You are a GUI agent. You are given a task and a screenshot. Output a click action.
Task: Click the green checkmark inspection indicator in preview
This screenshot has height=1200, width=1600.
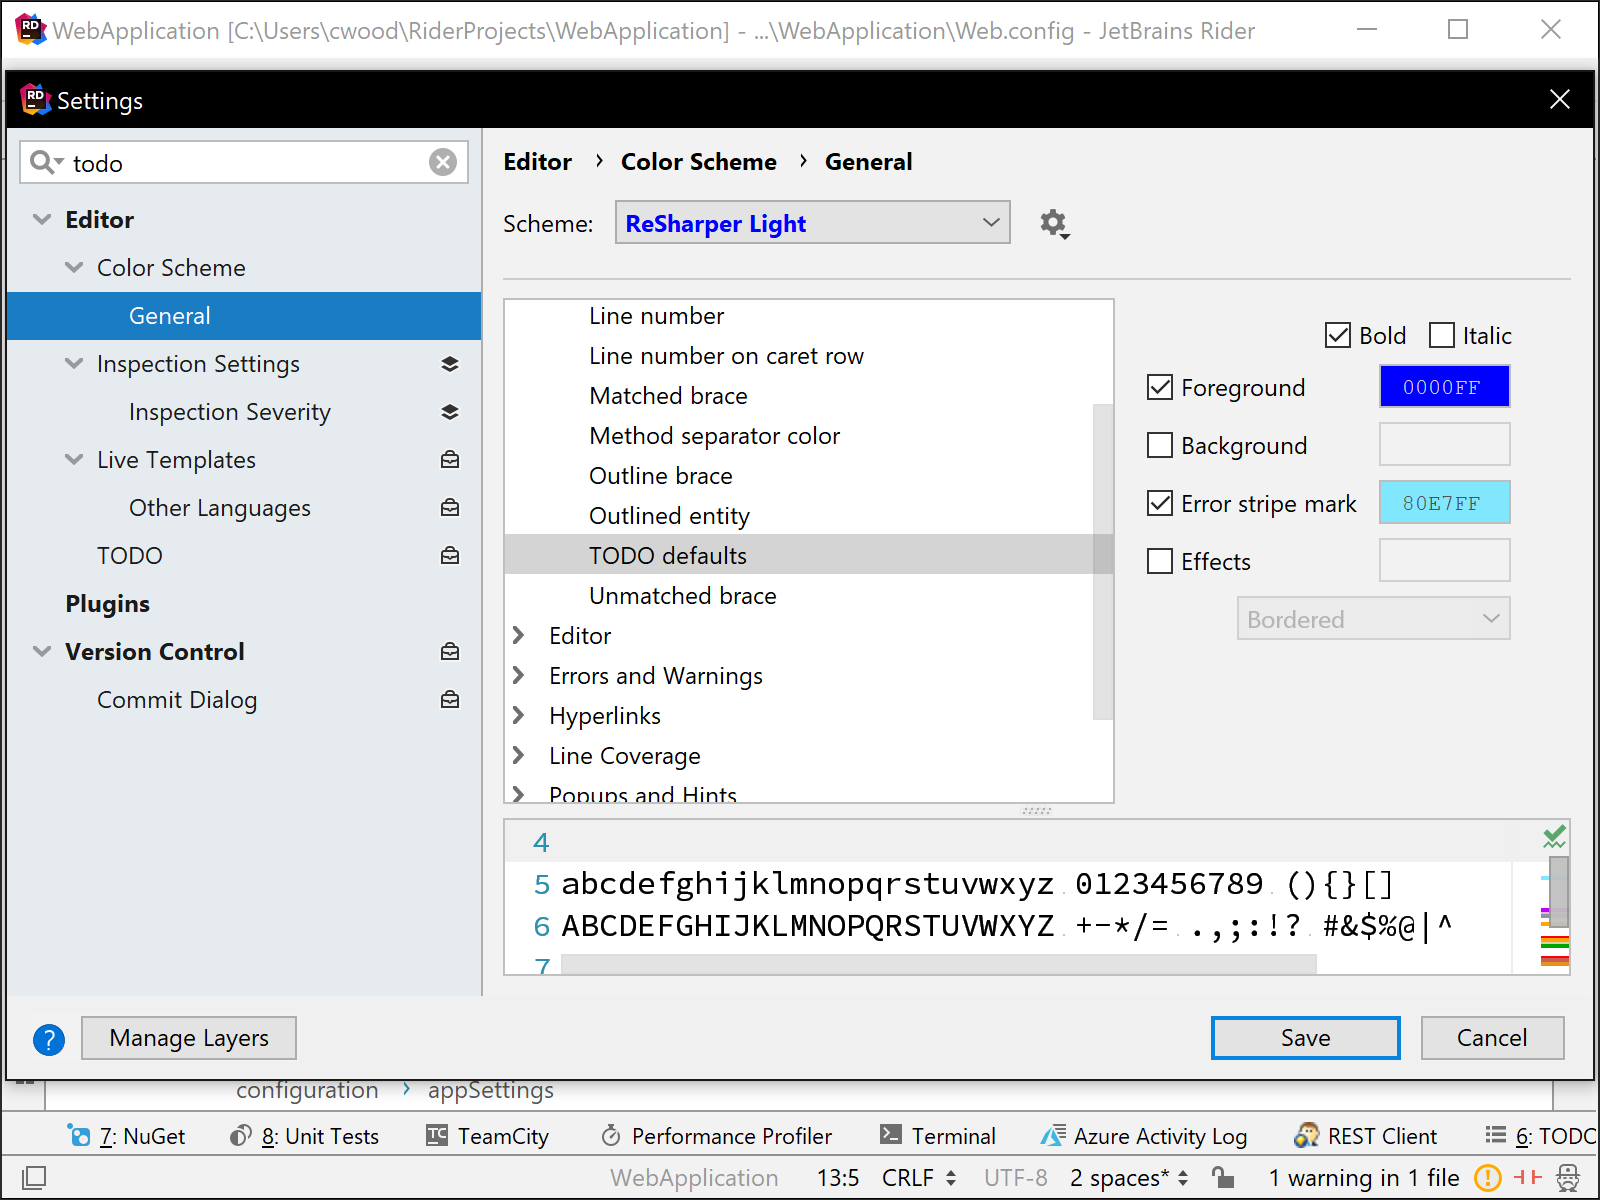click(1554, 837)
